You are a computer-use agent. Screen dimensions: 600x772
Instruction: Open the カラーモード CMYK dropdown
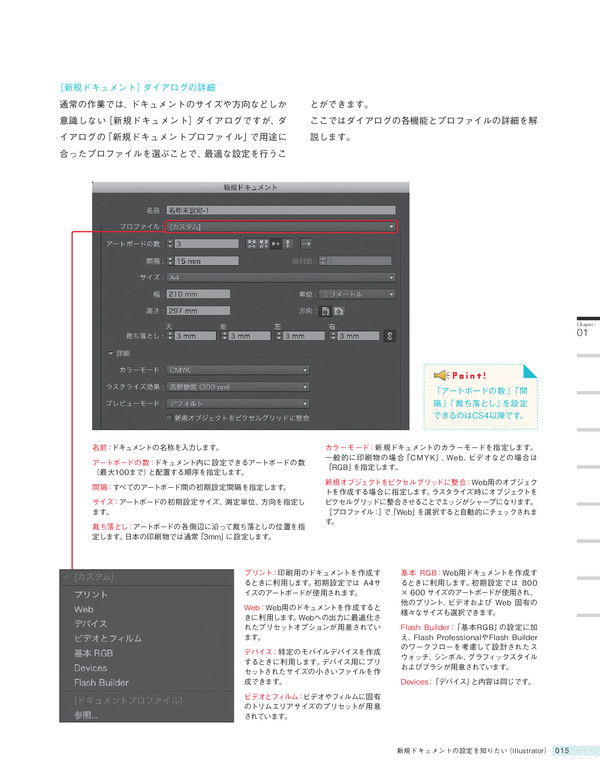(238, 369)
